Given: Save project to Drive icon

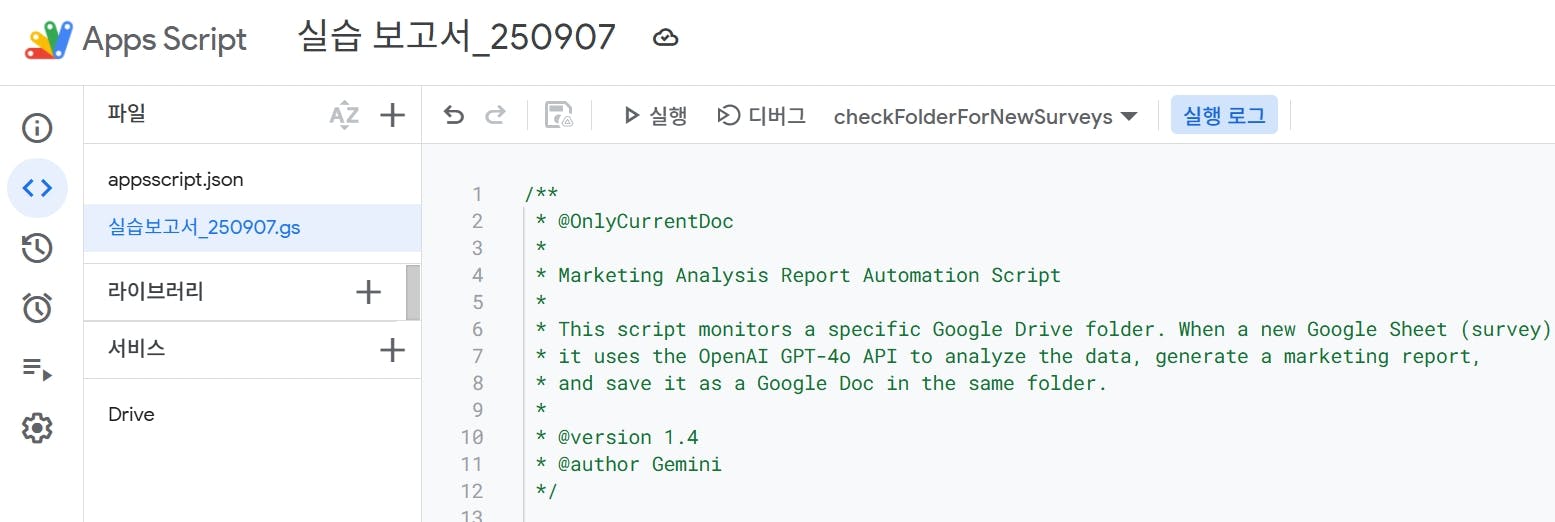Looking at the screenshot, I should click(x=558, y=116).
